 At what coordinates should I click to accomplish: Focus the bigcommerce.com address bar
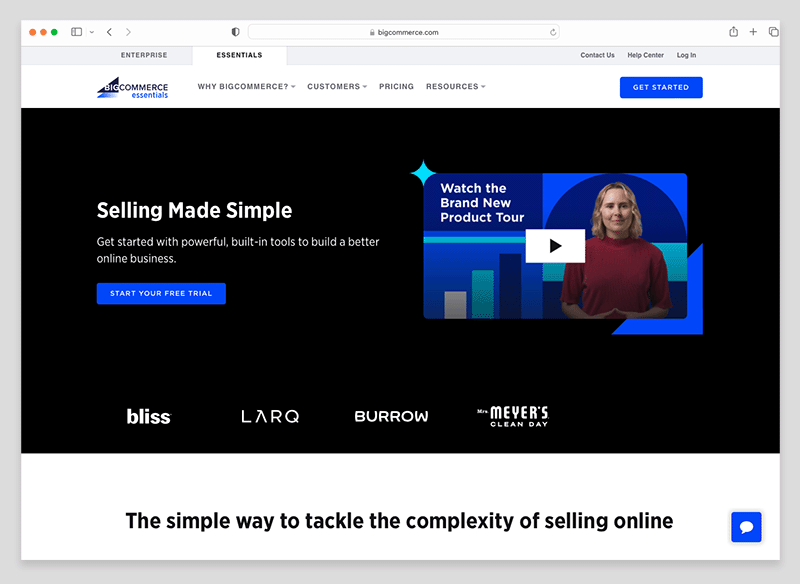[x=404, y=32]
